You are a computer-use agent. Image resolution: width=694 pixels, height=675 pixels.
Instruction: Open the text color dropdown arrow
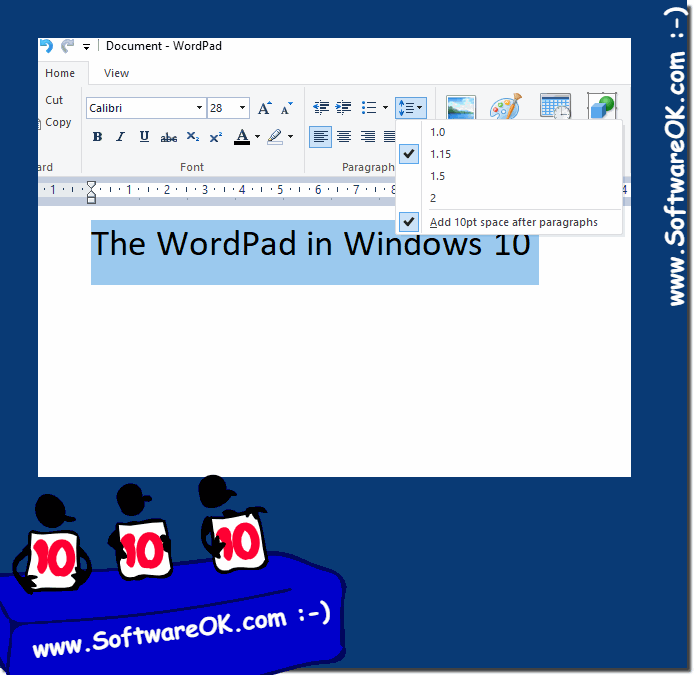[x=257, y=137]
